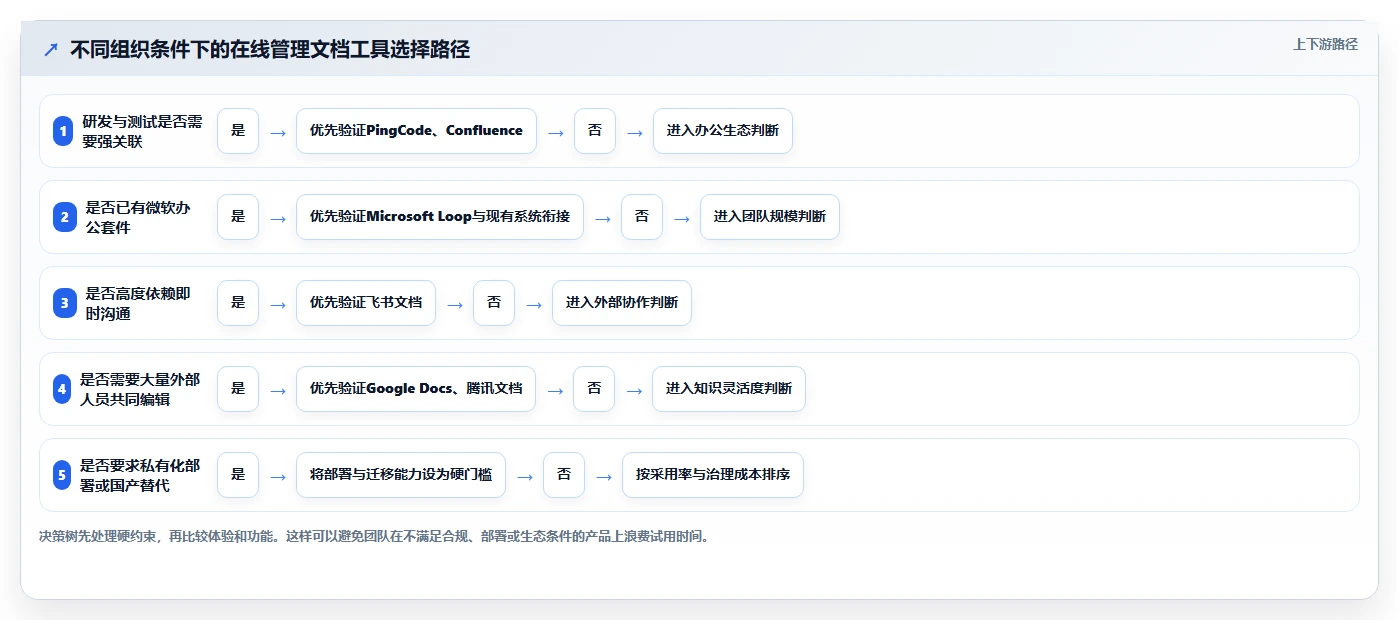
Task: Click 否 box in the 即时沟通 row
Action: pos(494,303)
